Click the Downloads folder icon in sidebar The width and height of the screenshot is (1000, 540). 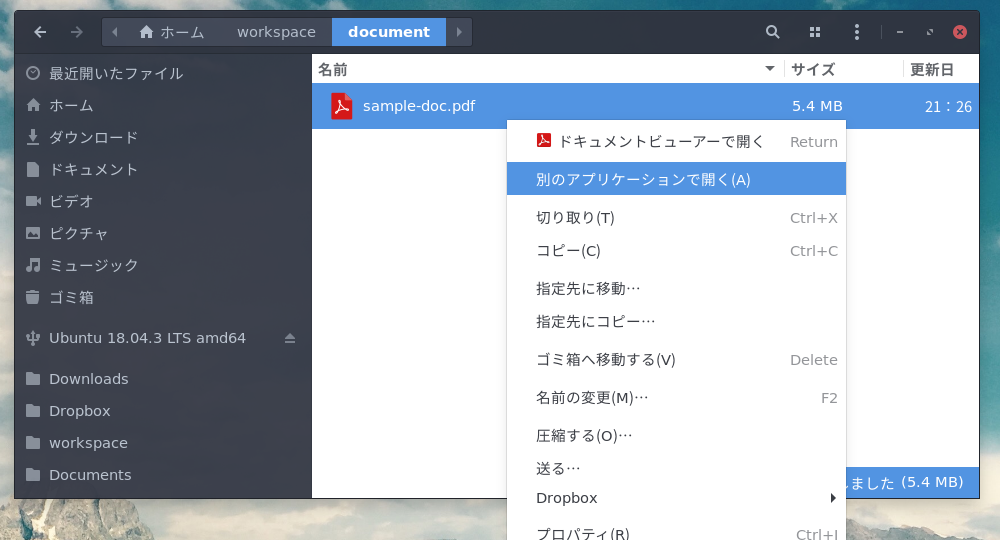[33, 379]
